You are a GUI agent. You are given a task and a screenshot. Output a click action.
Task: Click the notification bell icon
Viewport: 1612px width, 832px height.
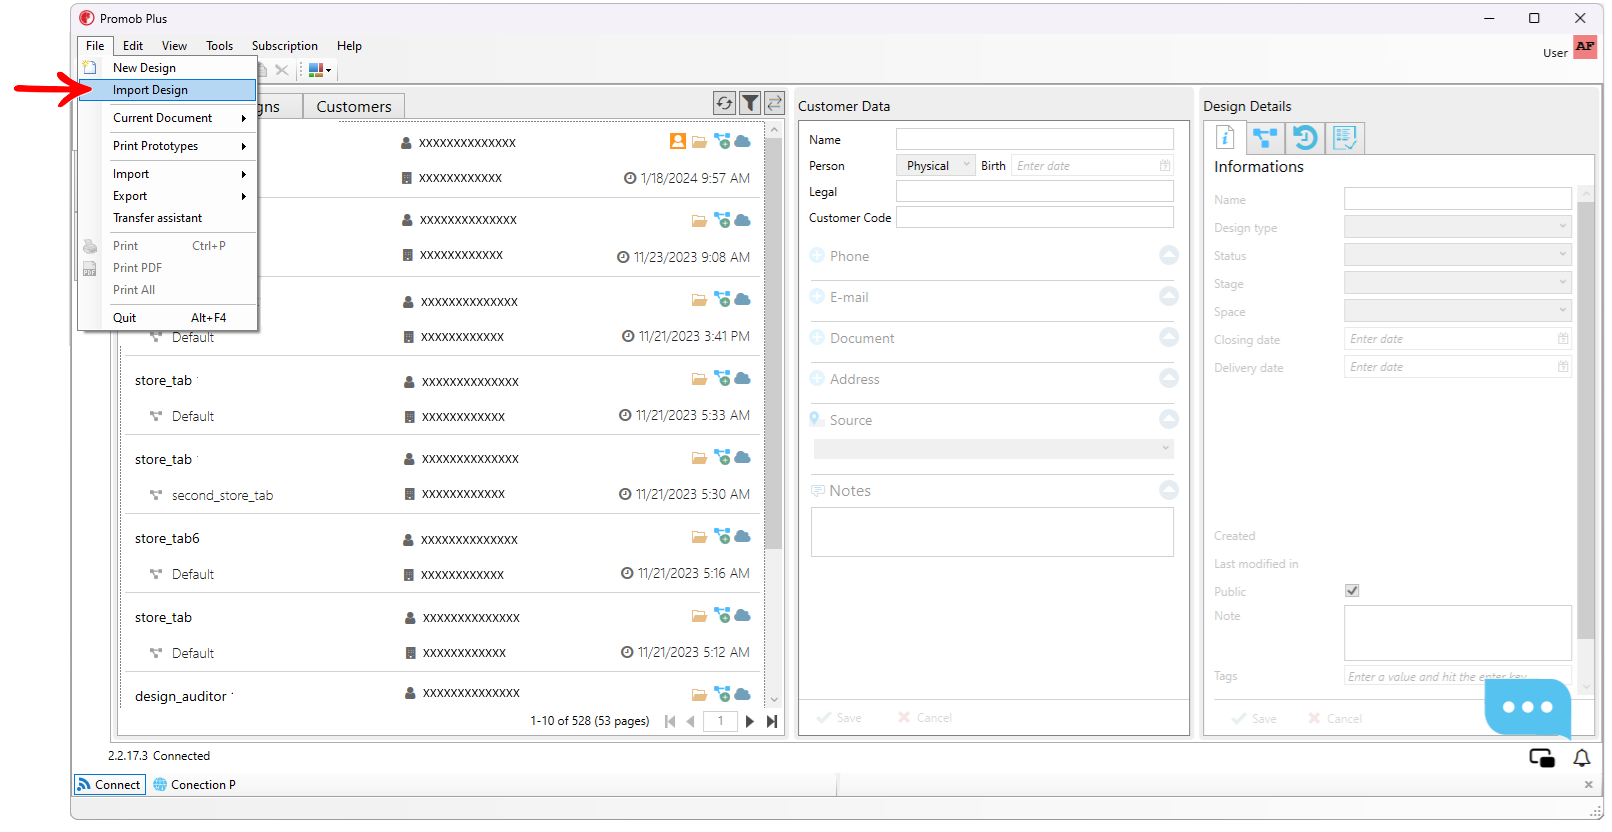(x=1582, y=758)
